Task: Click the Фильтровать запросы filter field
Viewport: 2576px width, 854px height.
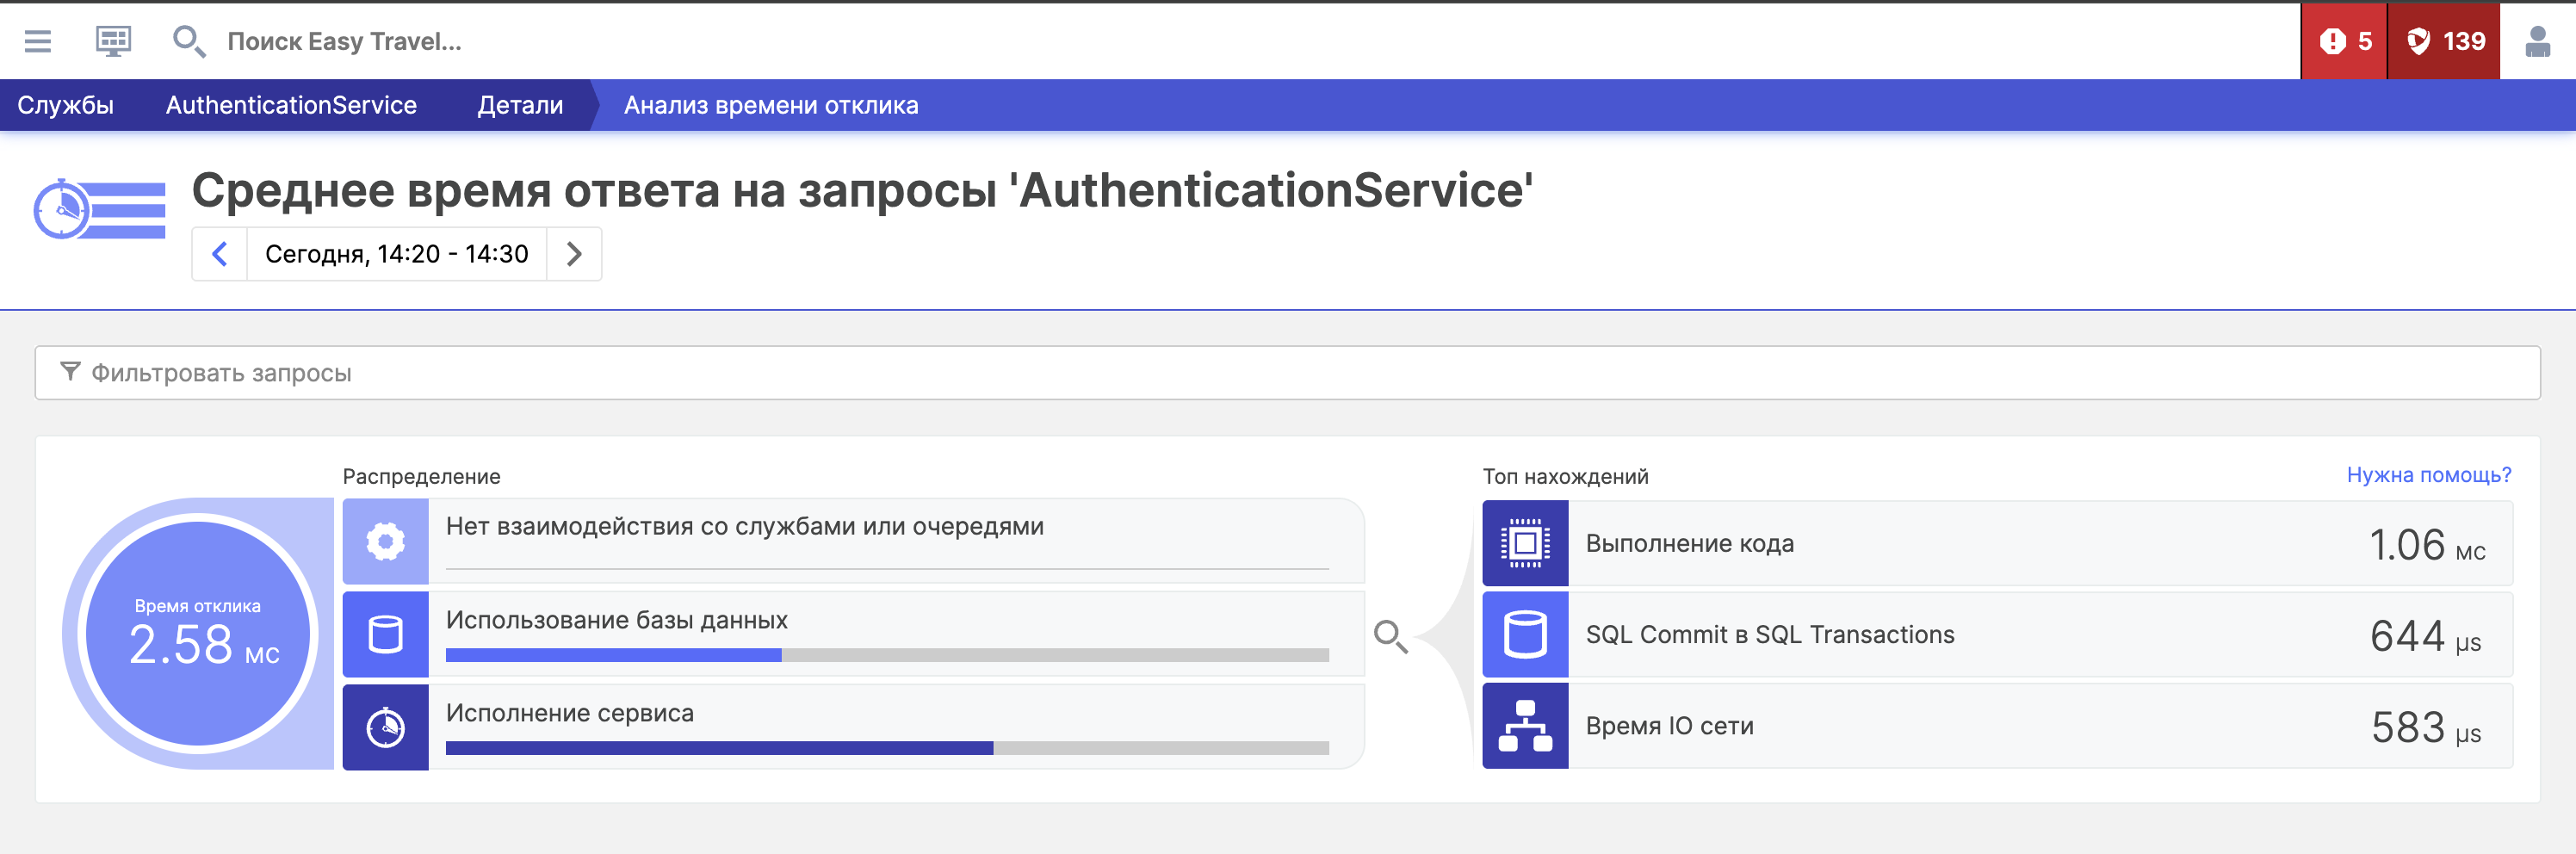Action: 1286,373
